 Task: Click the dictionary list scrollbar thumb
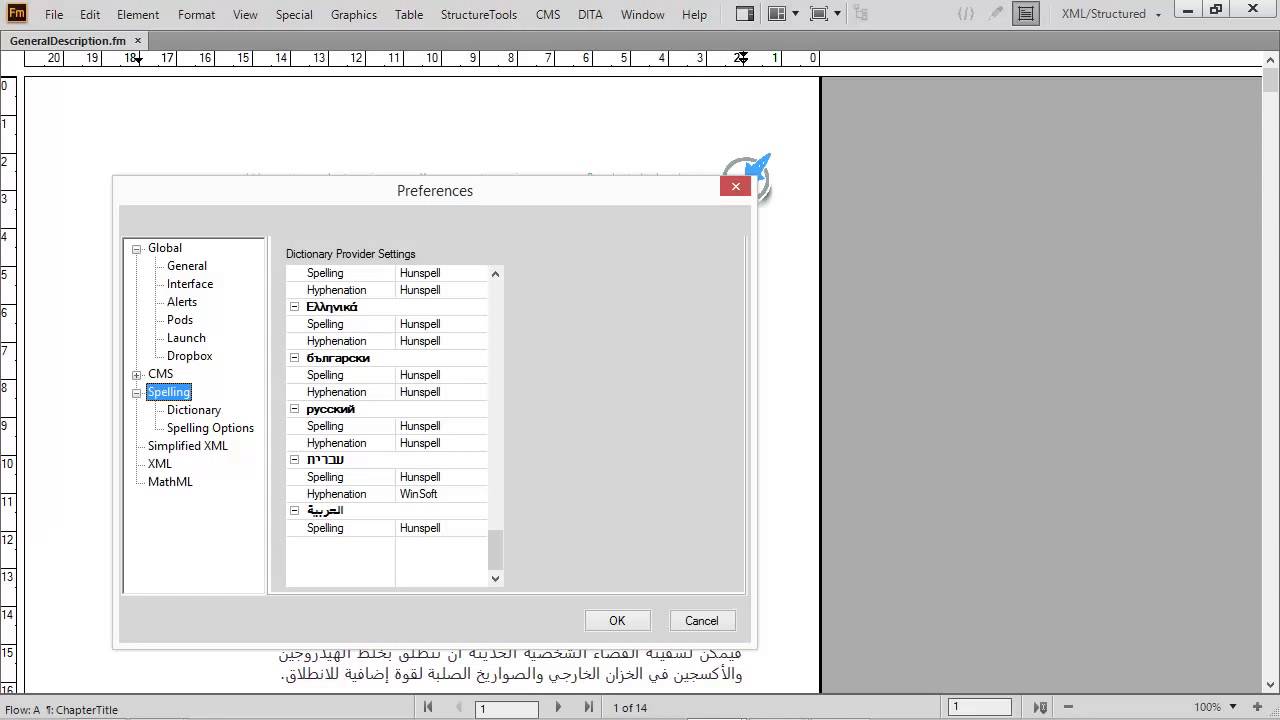(x=495, y=549)
